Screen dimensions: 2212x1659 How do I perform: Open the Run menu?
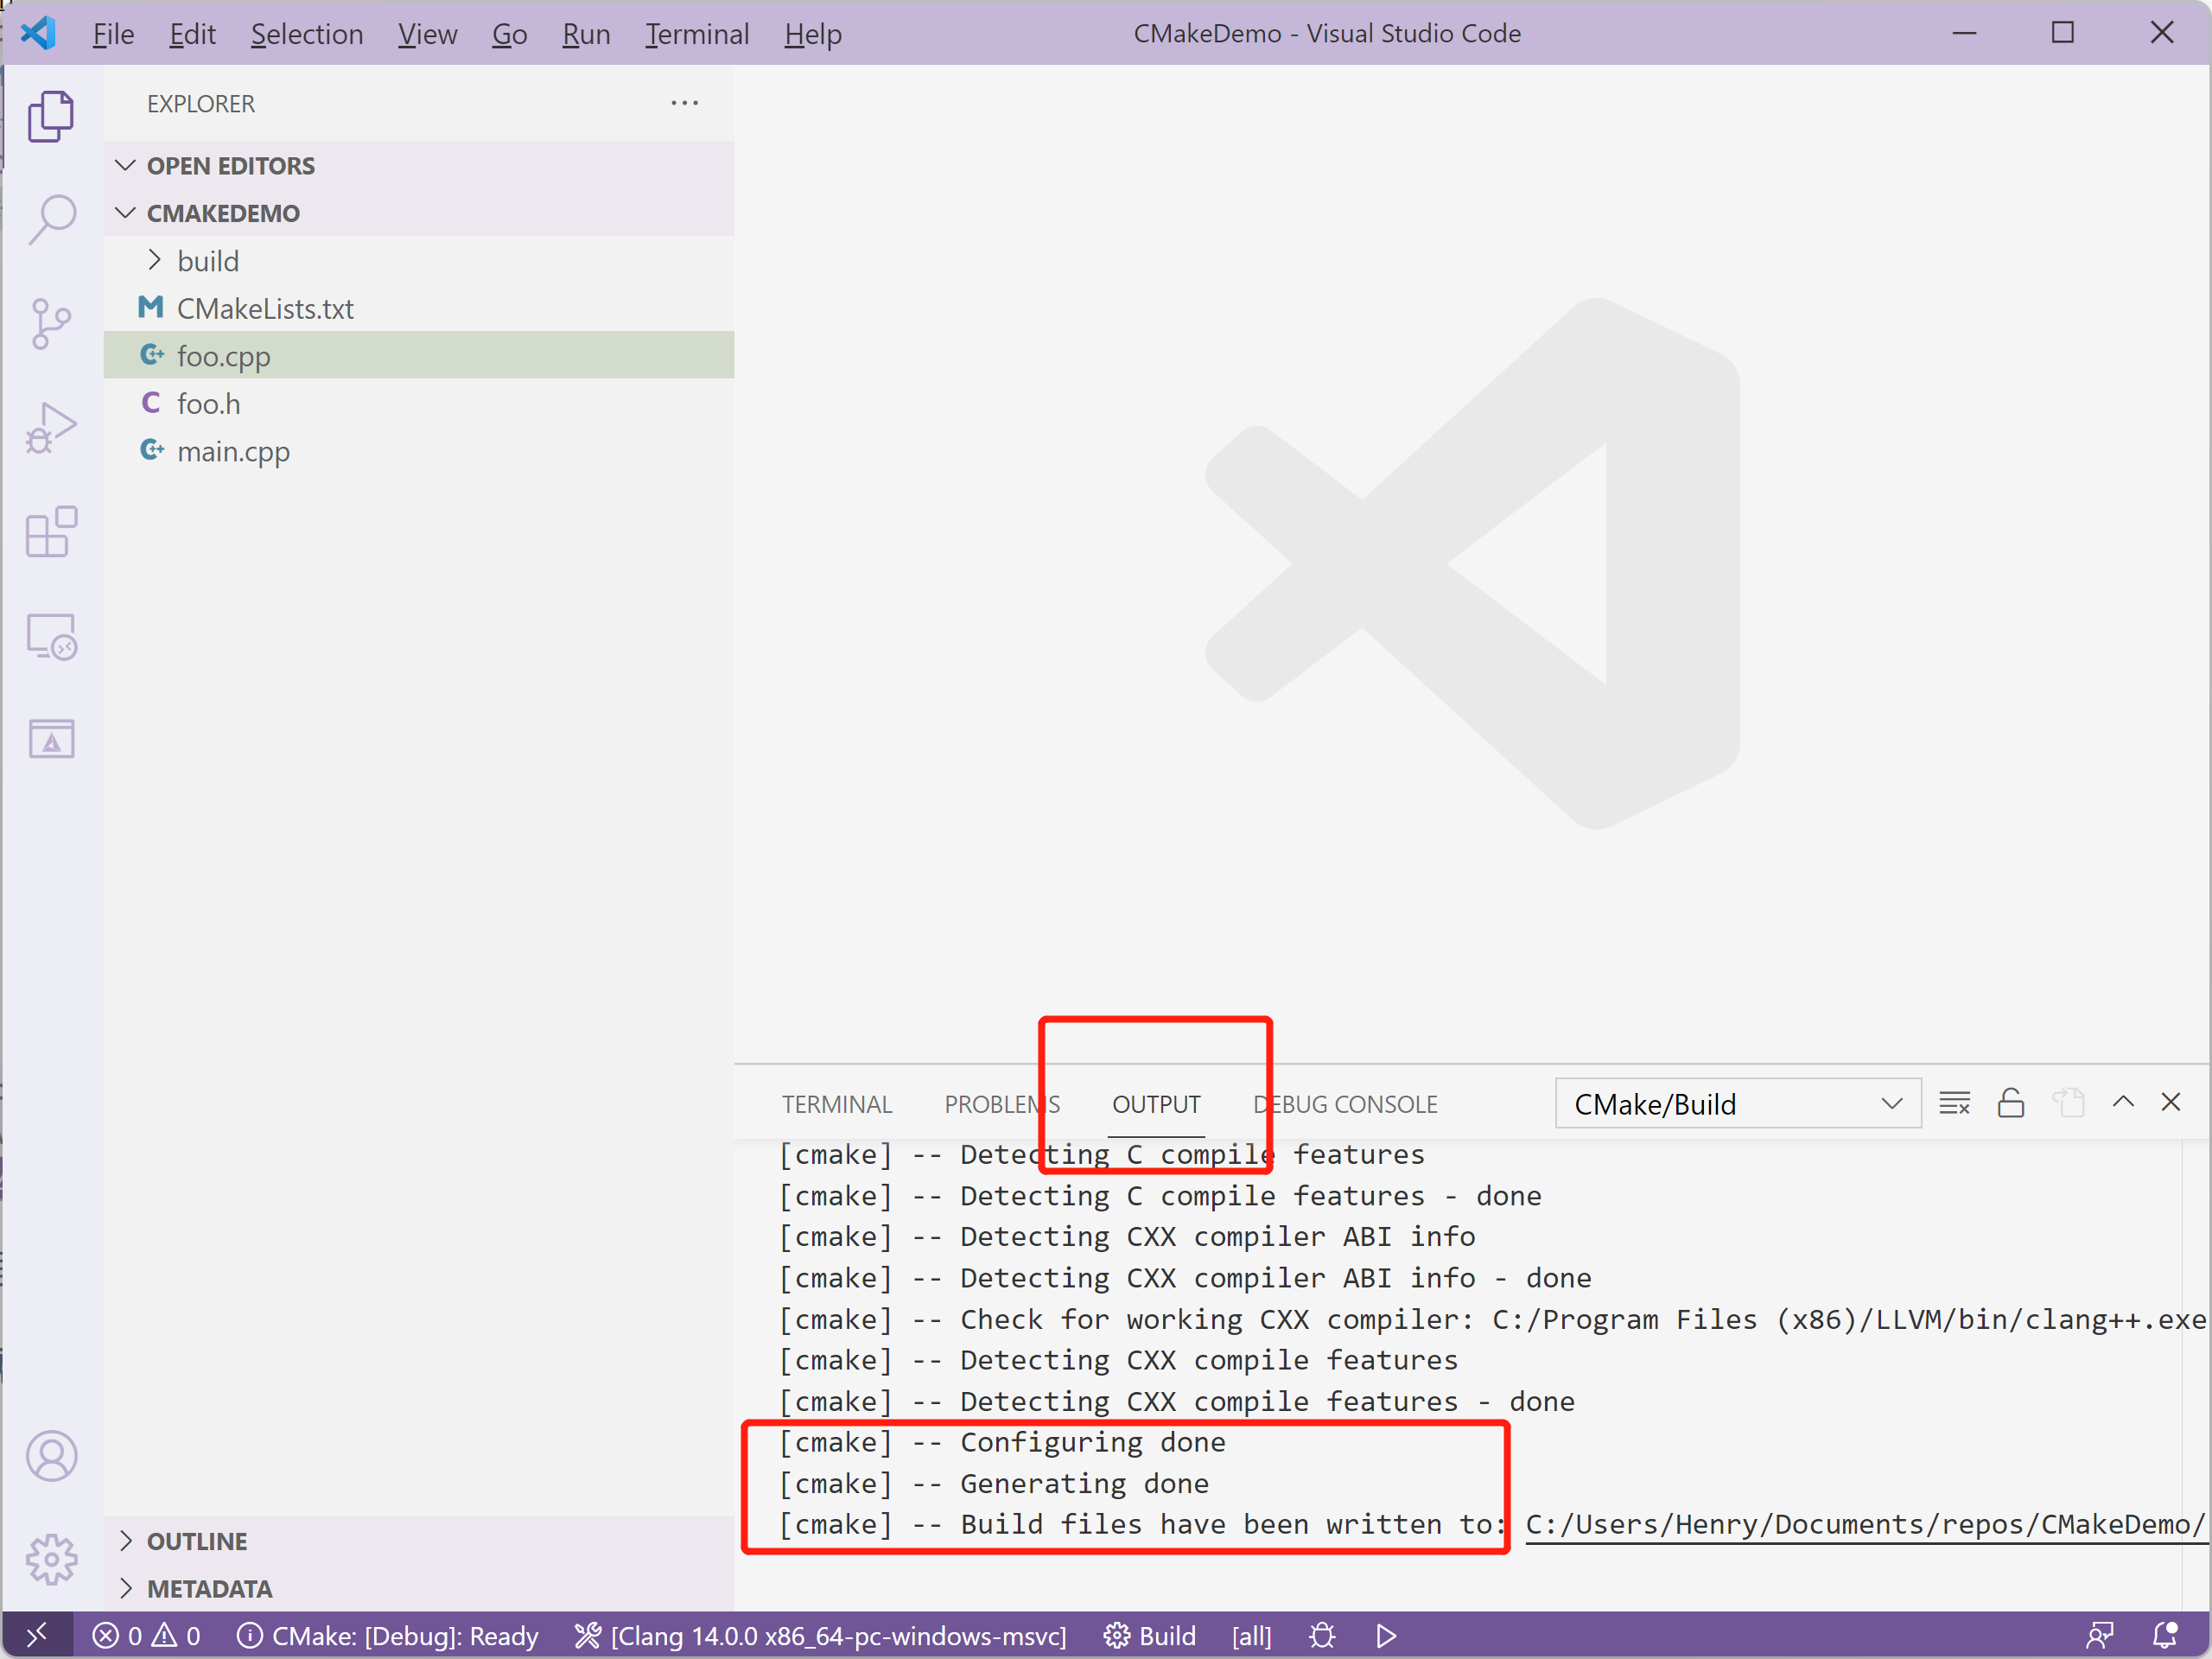[586, 34]
